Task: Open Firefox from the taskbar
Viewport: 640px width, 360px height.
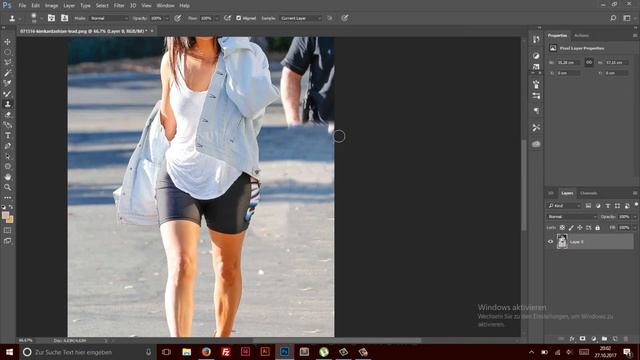Action: [206, 352]
